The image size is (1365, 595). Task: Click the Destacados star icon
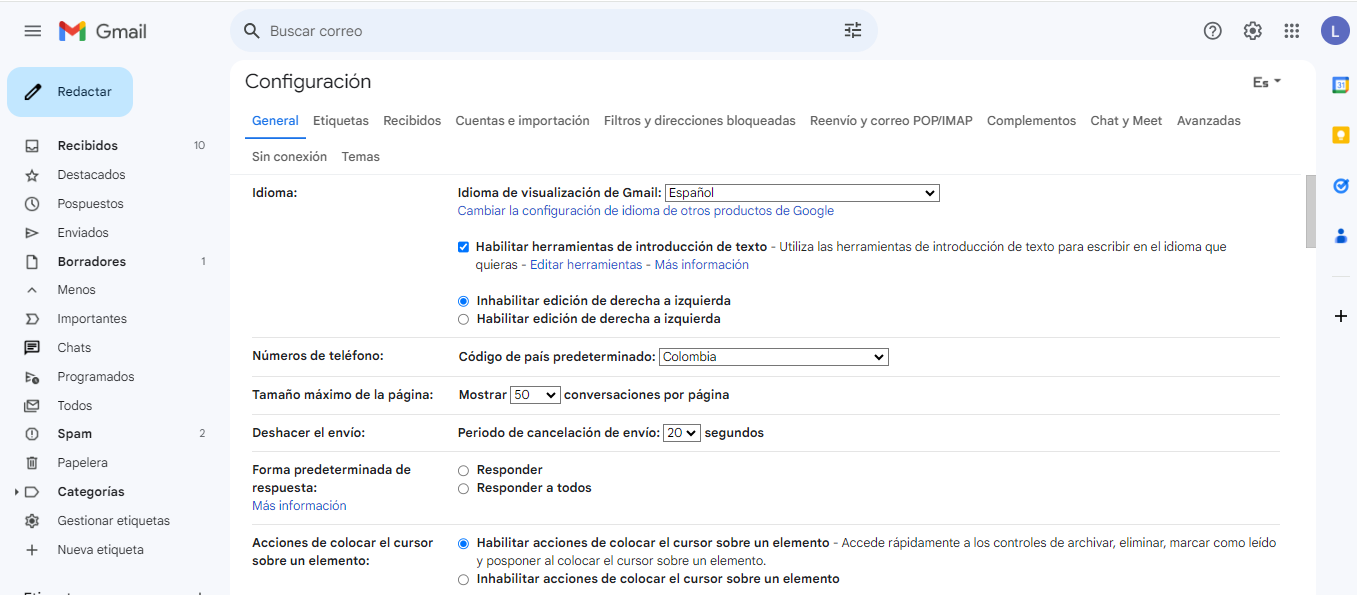pyautogui.click(x=32, y=175)
